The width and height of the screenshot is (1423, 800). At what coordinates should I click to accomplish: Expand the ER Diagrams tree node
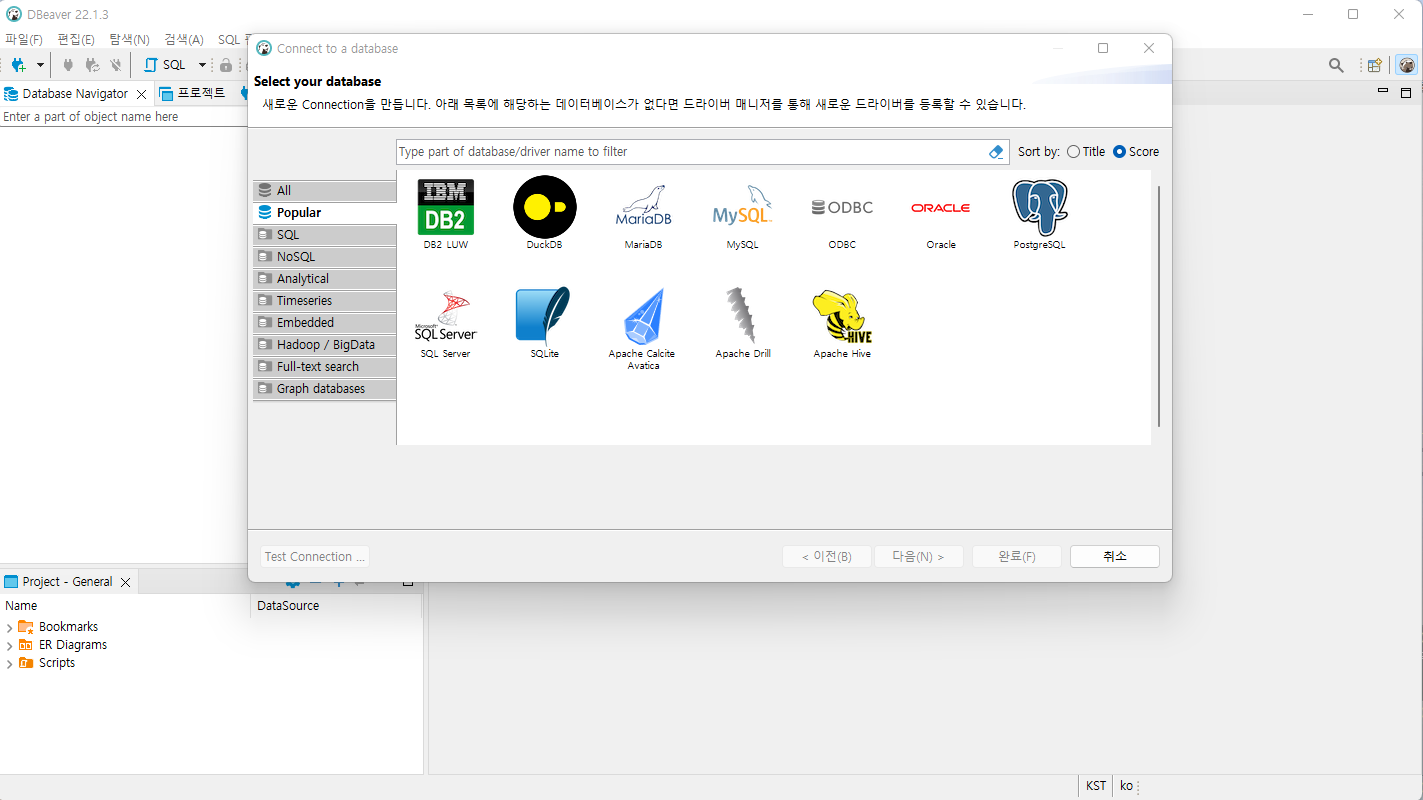(10, 646)
